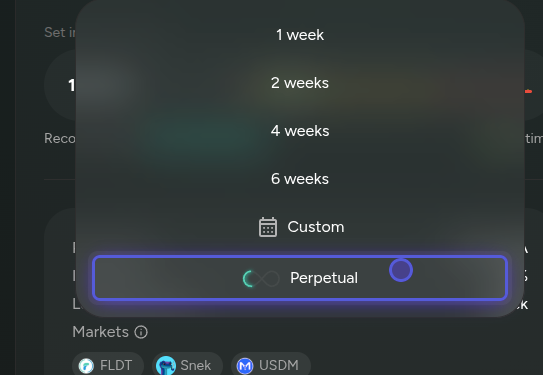Click the USDM token logo
This screenshot has width=543, height=375.
(245, 366)
